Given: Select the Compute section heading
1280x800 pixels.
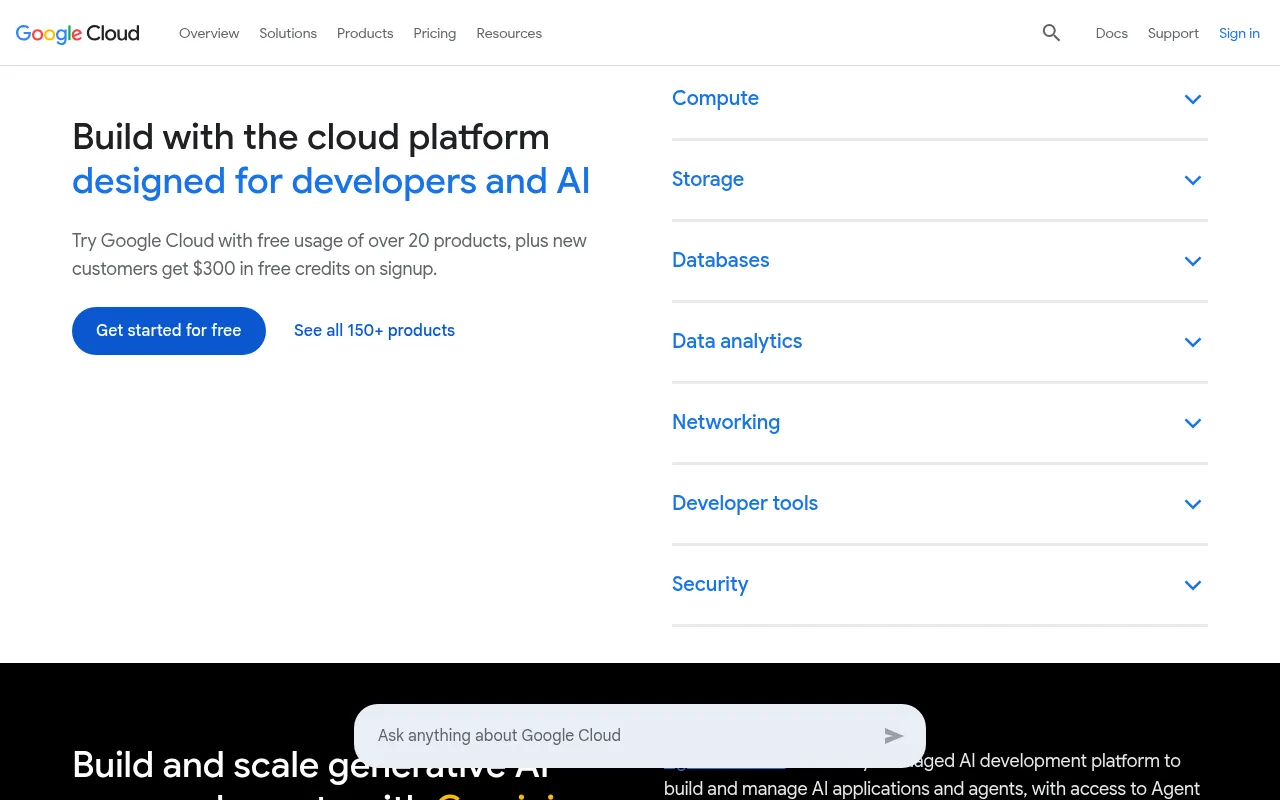Looking at the screenshot, I should point(715,98).
